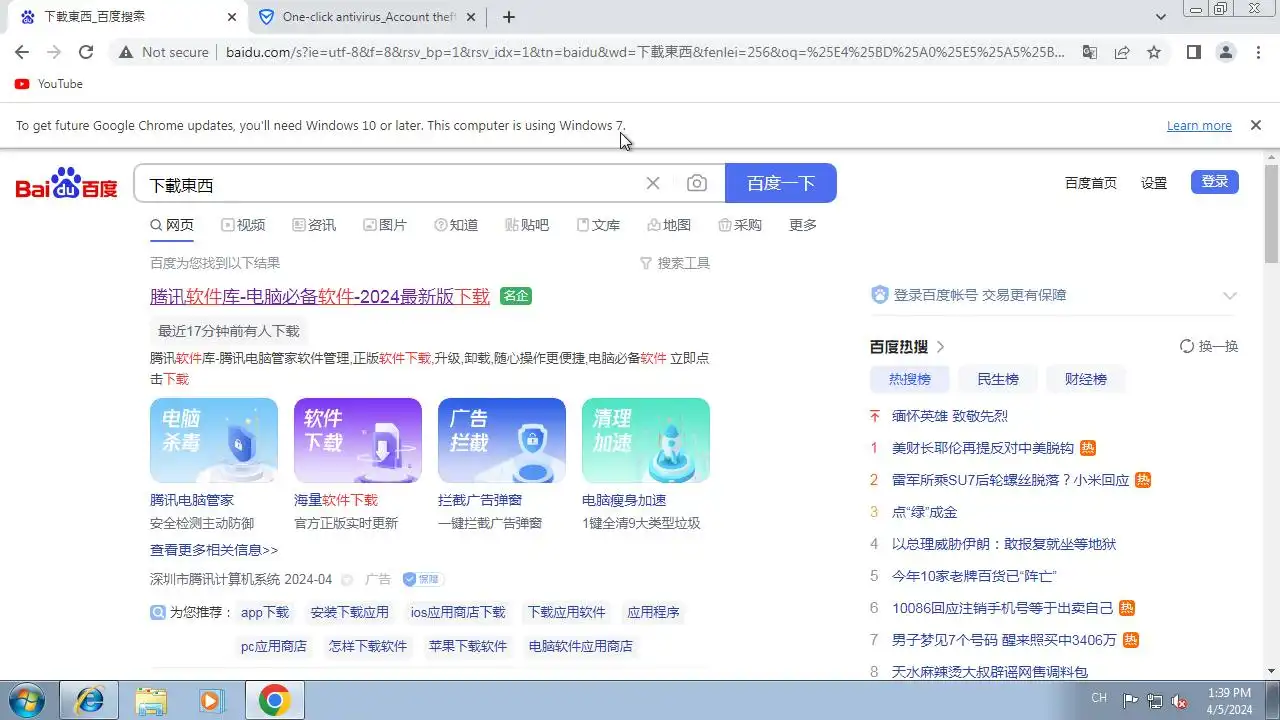
Task: Switch to the 资讯 tab
Action: click(x=314, y=225)
